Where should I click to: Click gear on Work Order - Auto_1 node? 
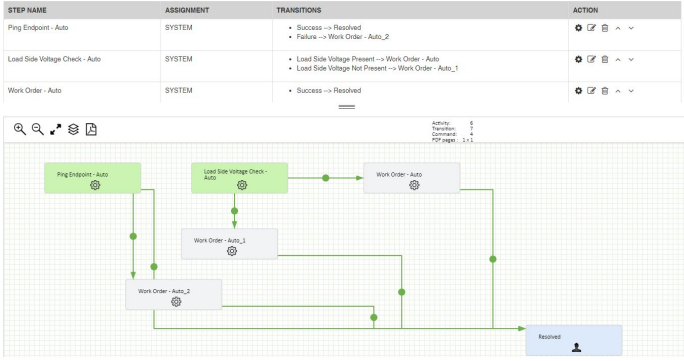(x=232, y=251)
